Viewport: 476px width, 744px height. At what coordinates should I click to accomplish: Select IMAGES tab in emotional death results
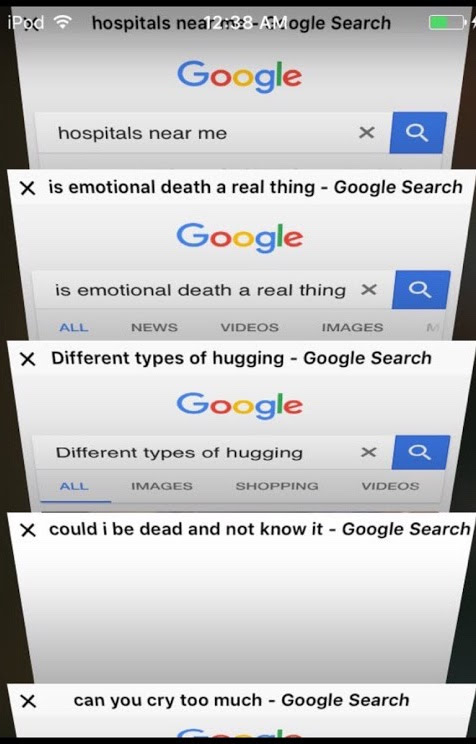pos(352,327)
